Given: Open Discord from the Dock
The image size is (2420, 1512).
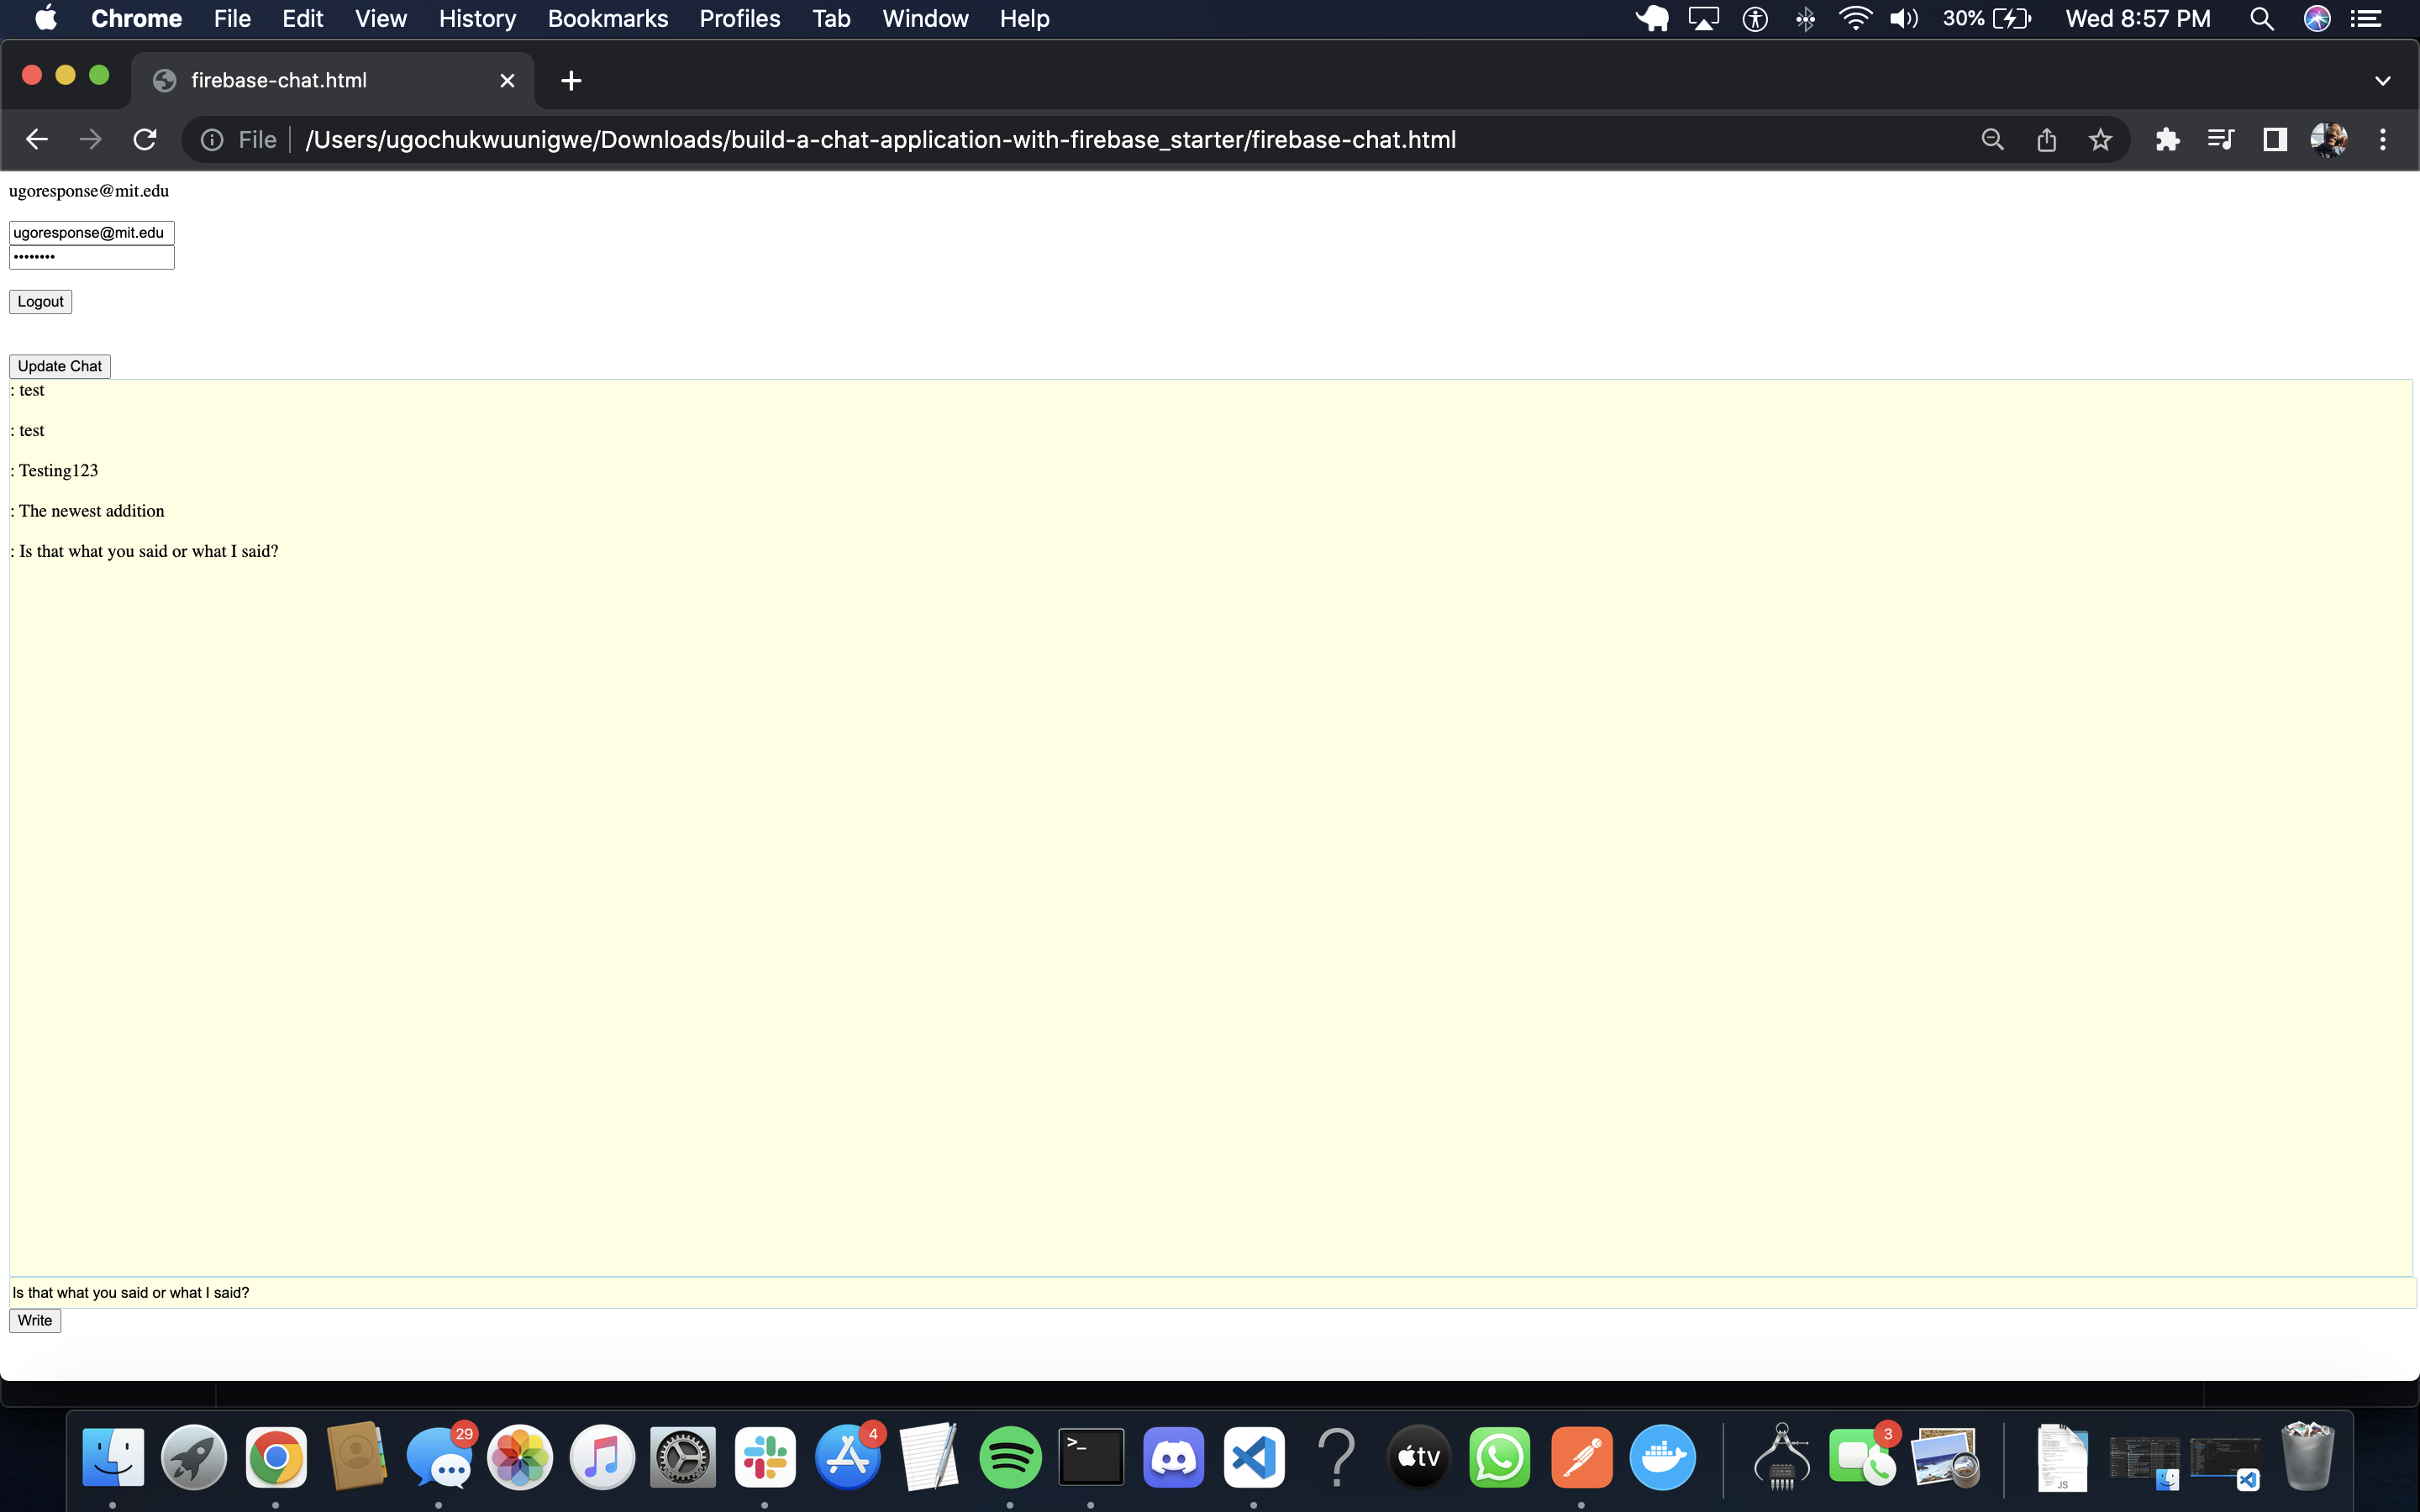Looking at the screenshot, I should click(1173, 1457).
